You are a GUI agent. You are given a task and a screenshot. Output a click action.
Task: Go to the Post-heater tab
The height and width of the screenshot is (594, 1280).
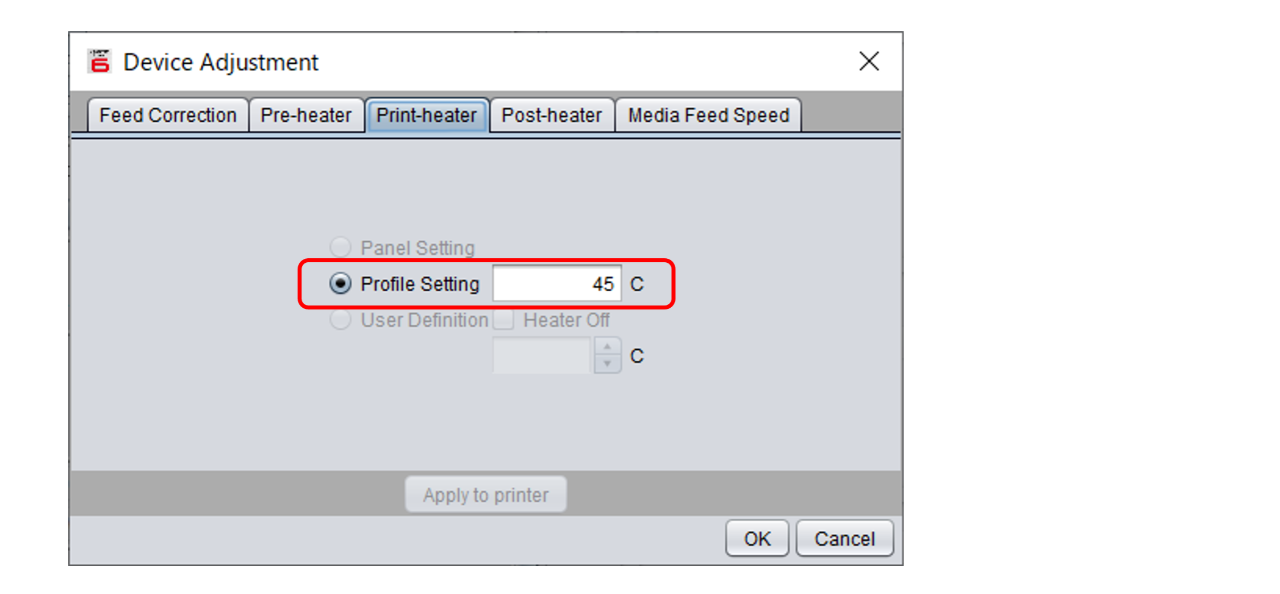pos(552,115)
